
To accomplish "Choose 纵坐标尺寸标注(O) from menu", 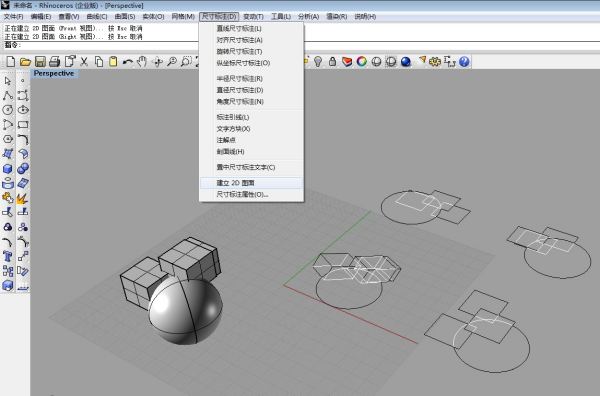I will (251, 63).
